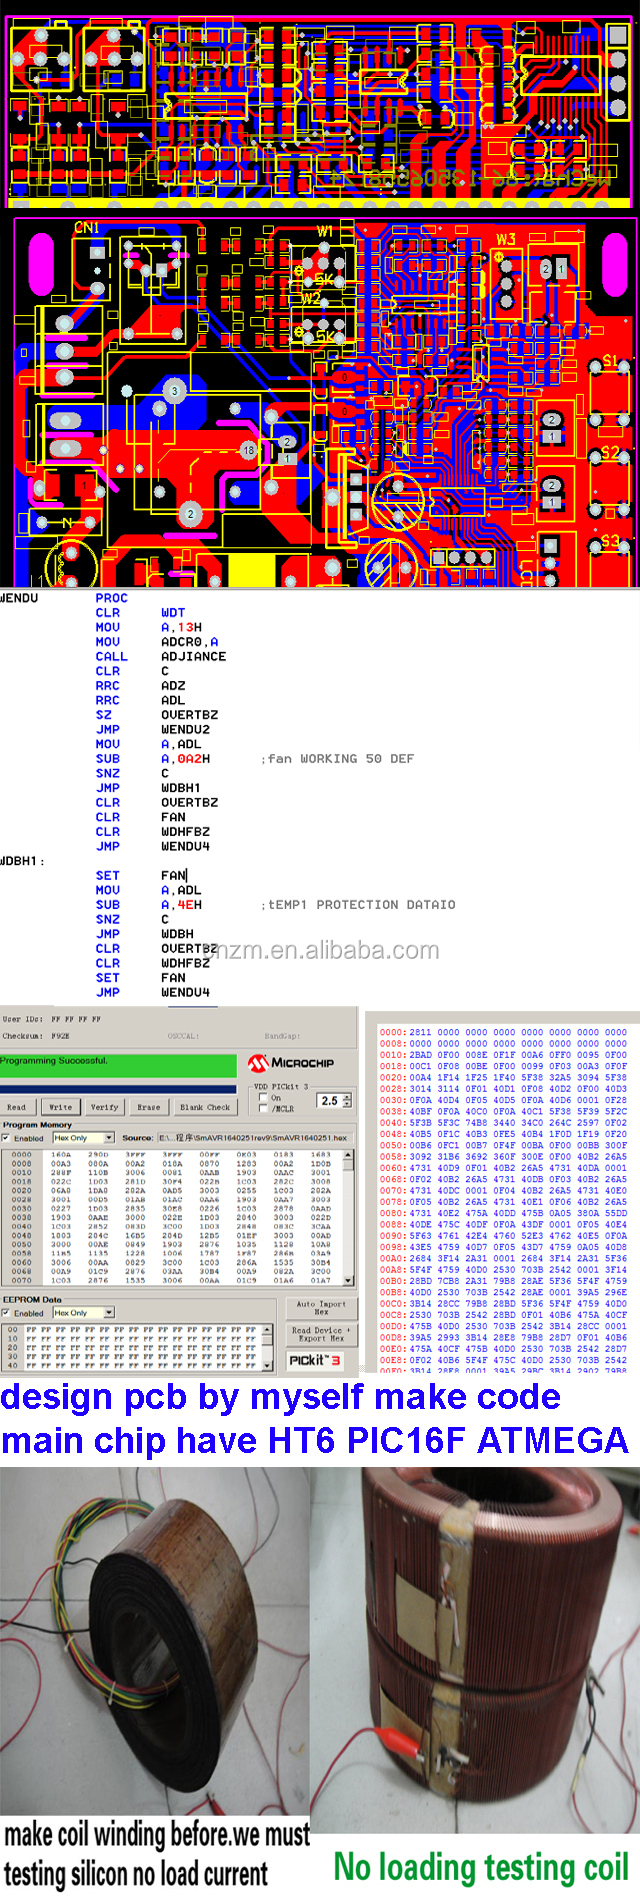Click the W3 label on PCB layout
The height and width of the screenshot is (1896, 640).
(x=506, y=239)
